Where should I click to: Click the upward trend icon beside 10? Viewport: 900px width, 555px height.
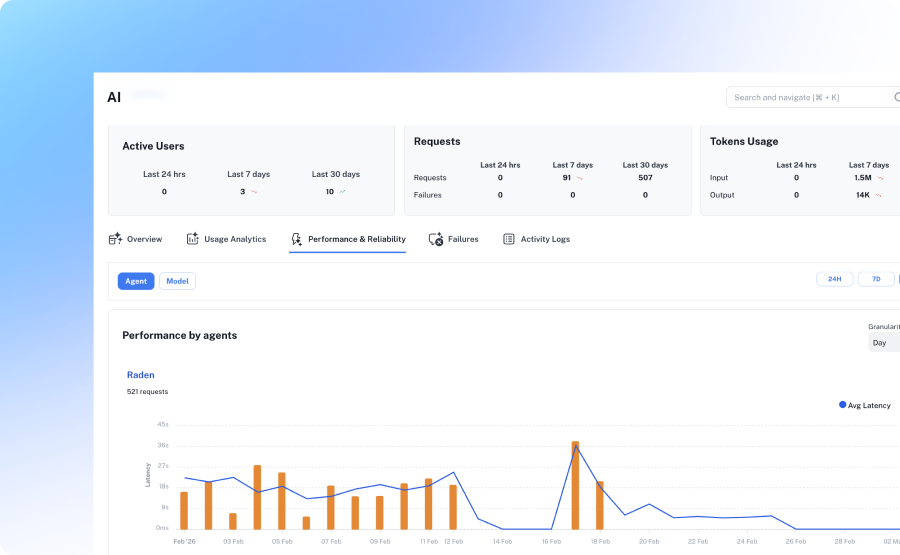click(342, 192)
